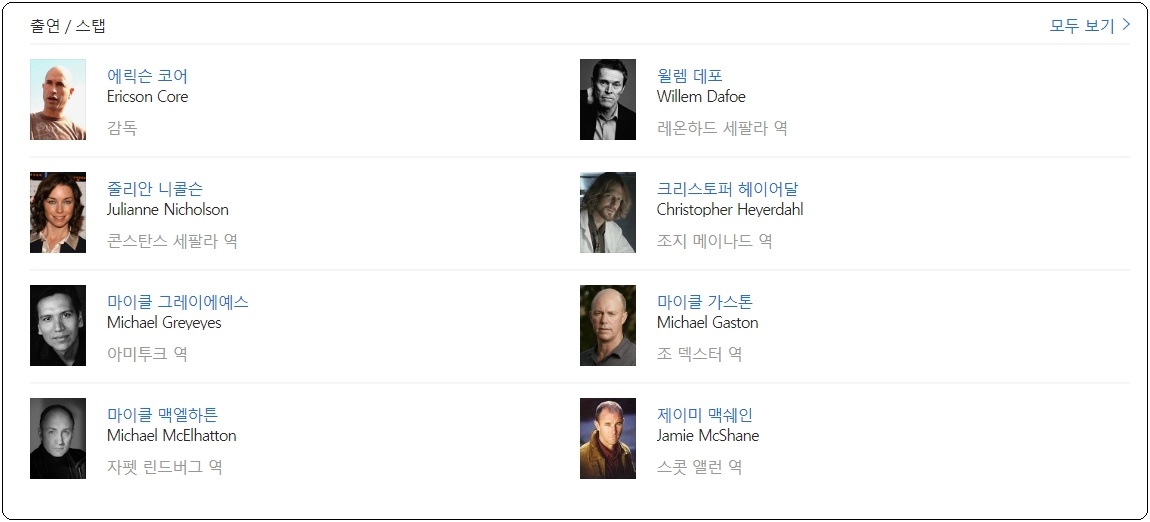Click the 출연 / 스탭 section heading
Screen dimensions: 1150x522
point(68,25)
